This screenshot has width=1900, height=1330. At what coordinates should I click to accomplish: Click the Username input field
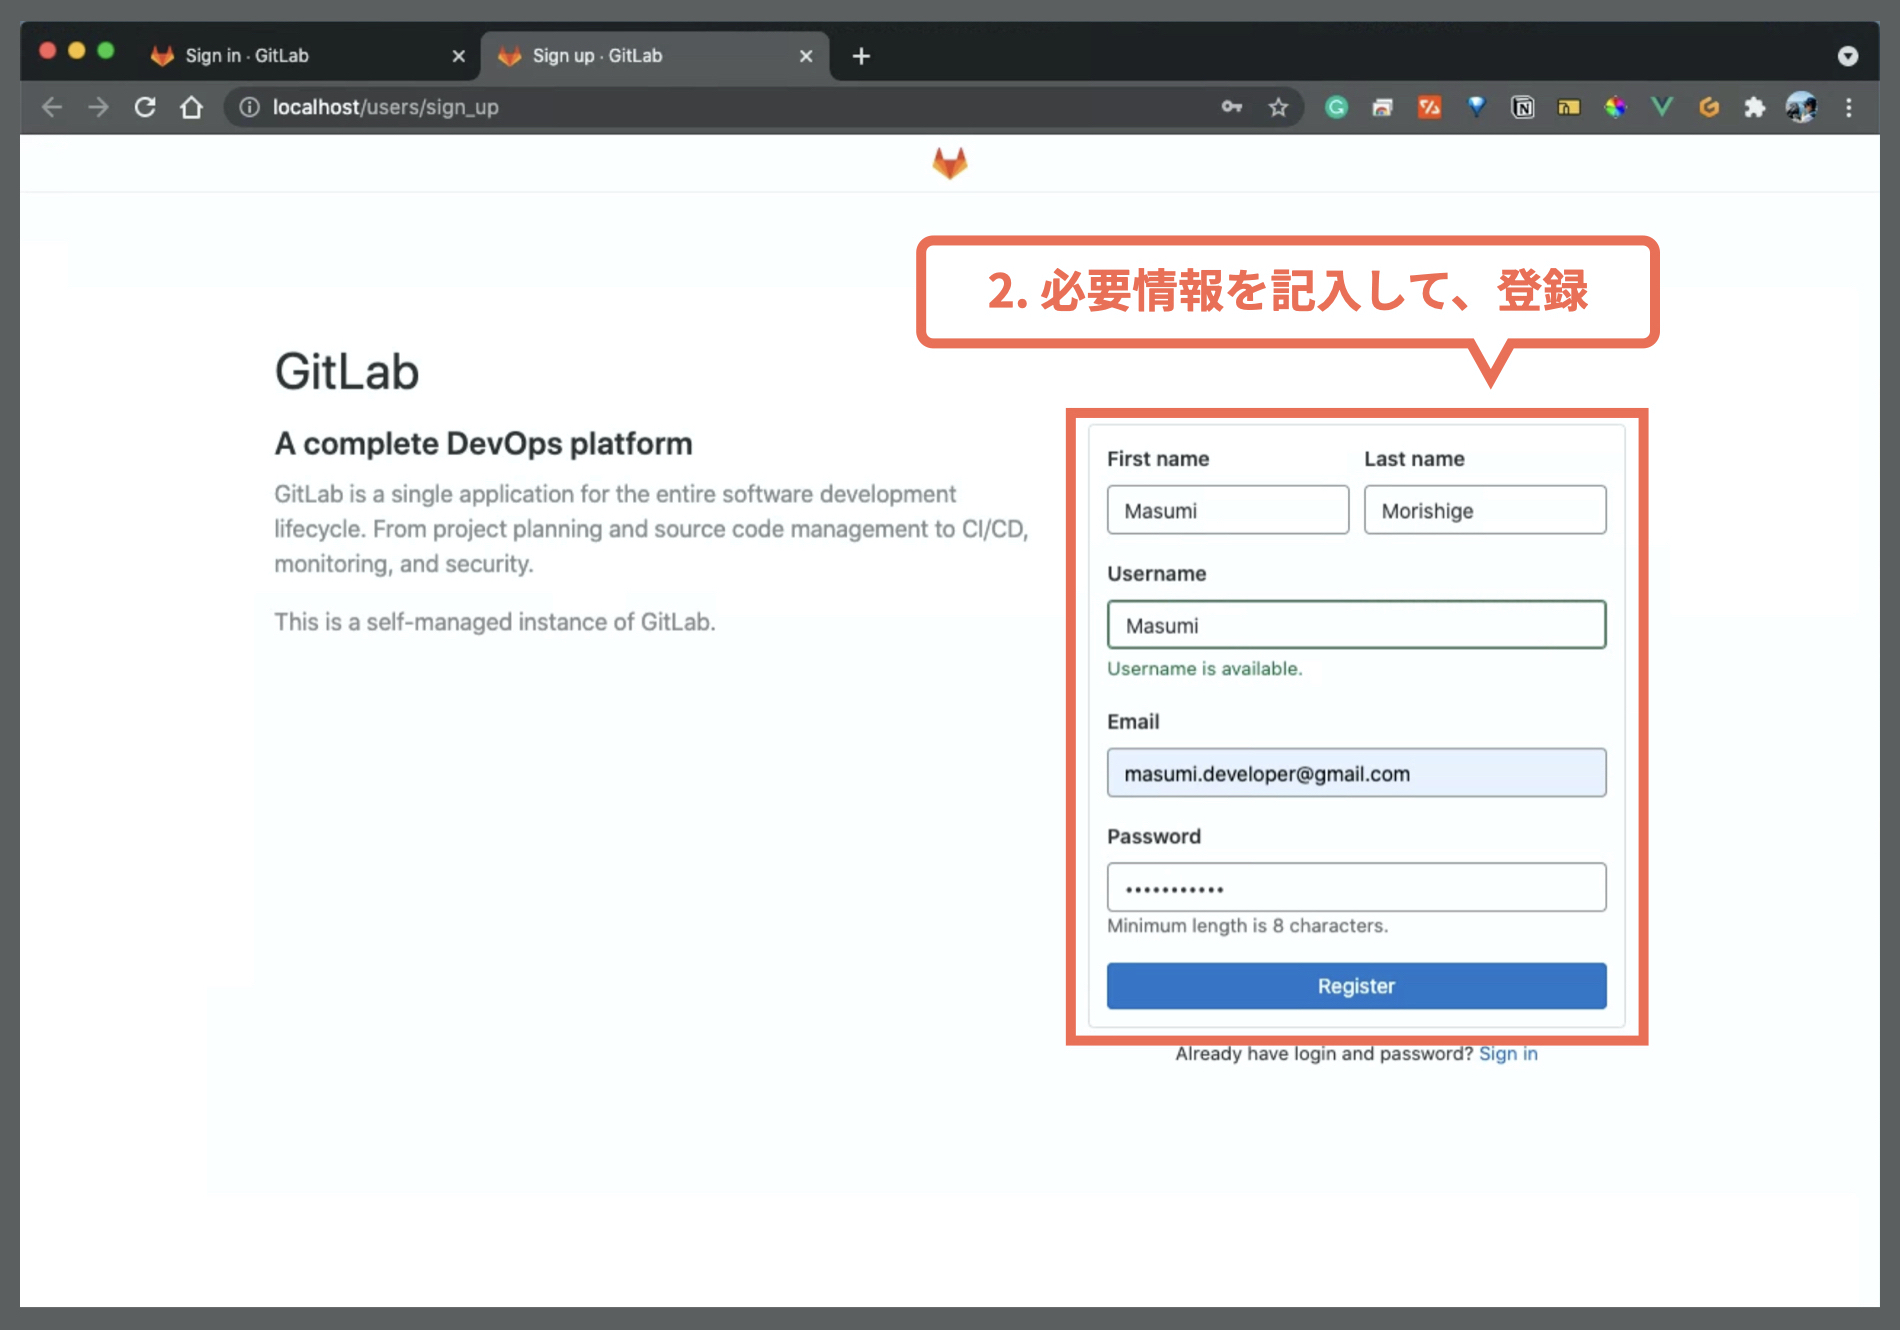[x=1357, y=625]
